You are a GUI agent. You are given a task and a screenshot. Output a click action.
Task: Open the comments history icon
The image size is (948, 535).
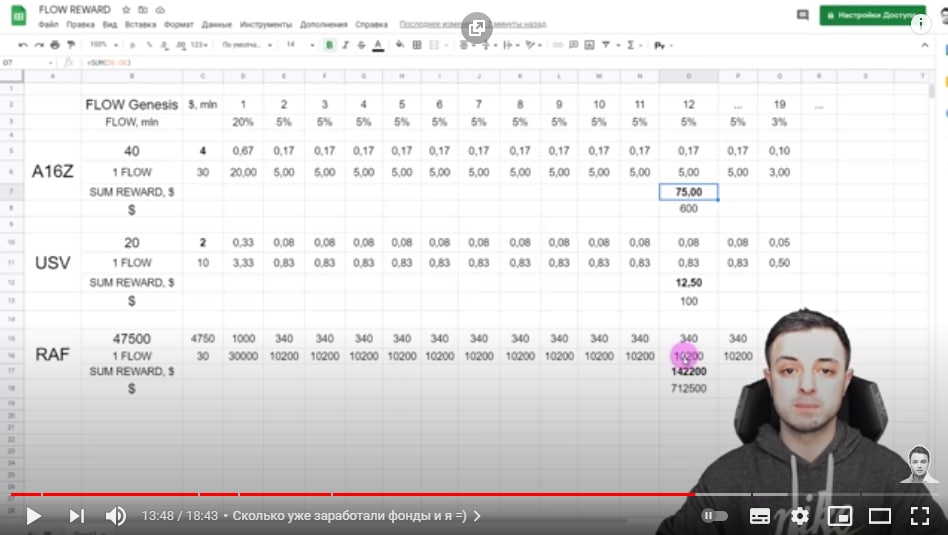coord(802,15)
